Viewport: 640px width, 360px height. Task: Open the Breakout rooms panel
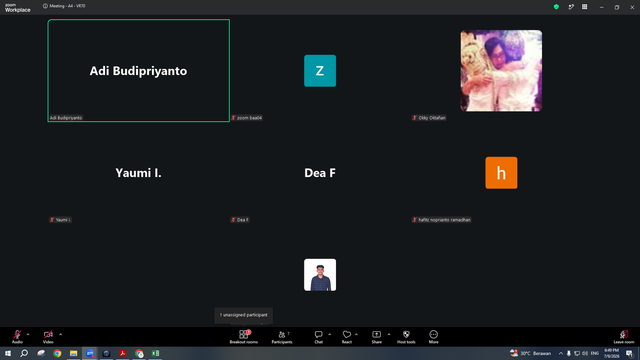pos(244,337)
